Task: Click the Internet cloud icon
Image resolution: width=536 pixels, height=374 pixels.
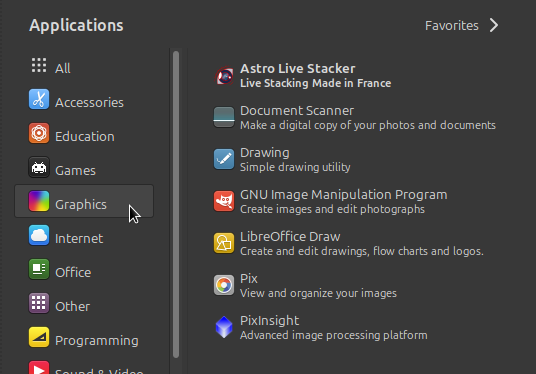Action: point(39,235)
